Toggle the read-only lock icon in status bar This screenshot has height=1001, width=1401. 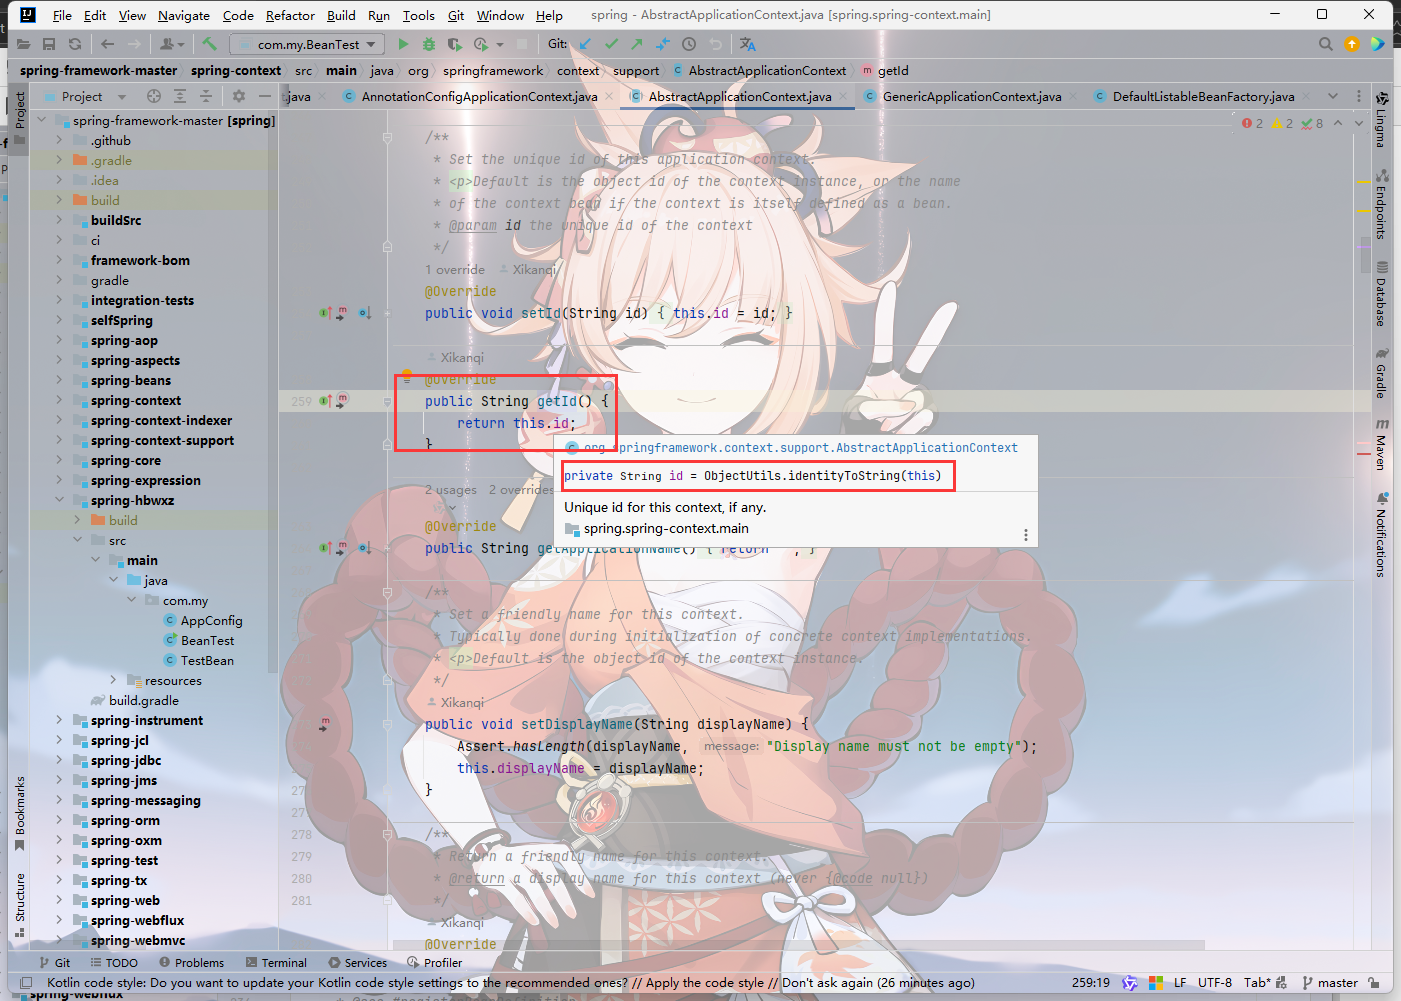1374,983
